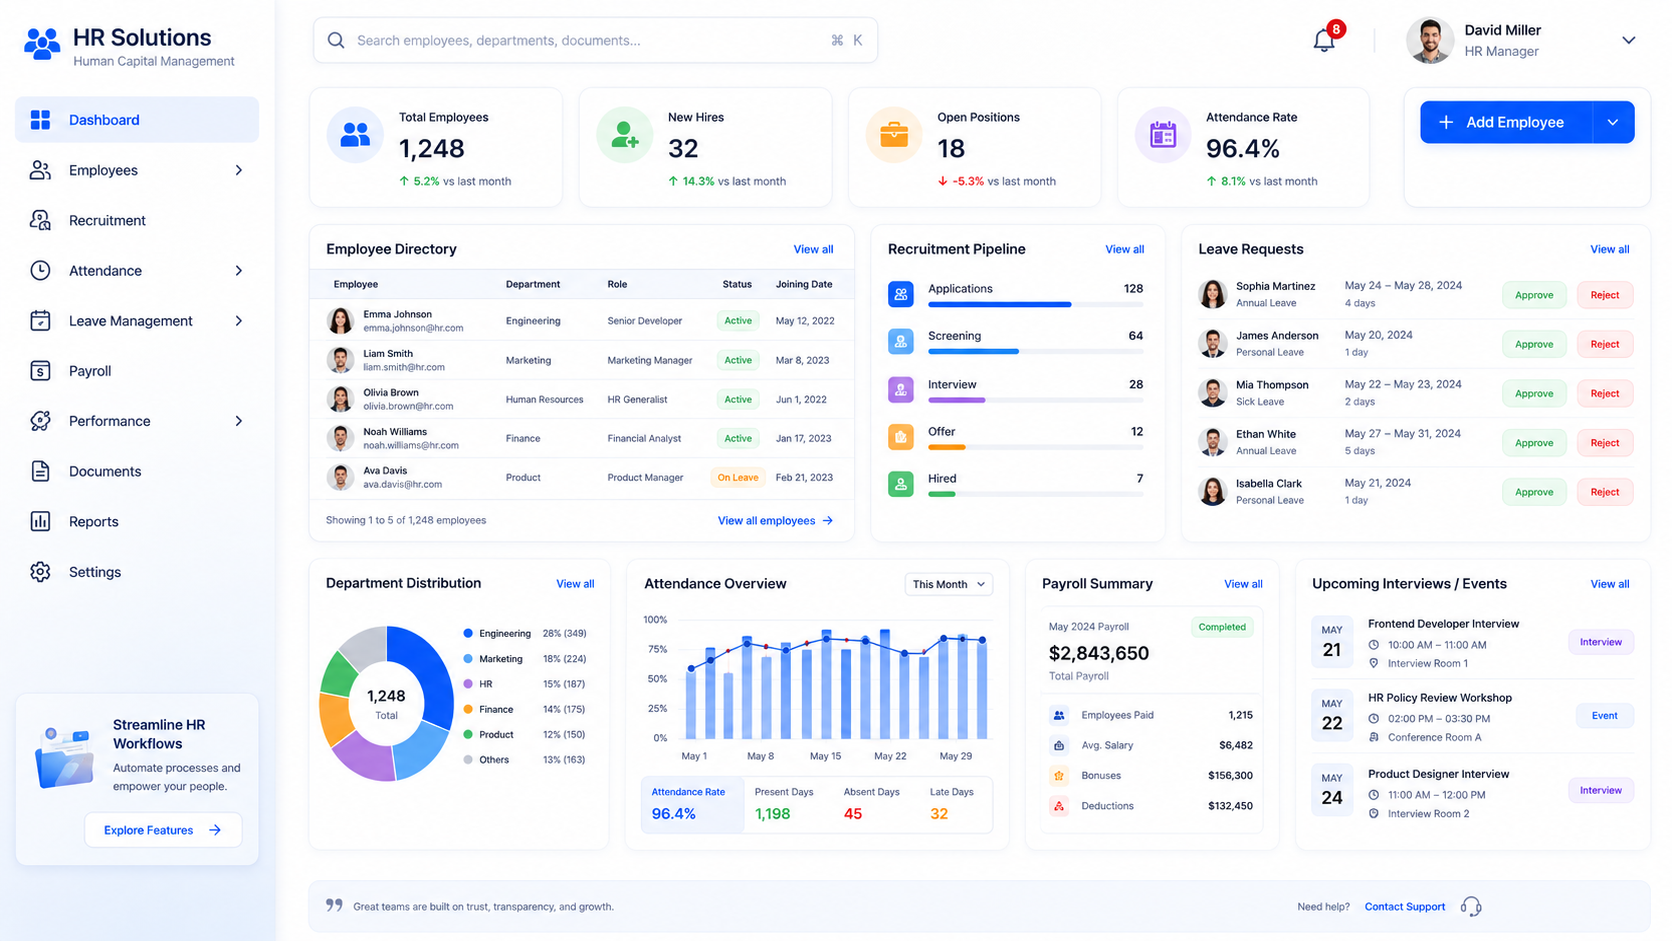Click the Offer pipeline stage icon
The width and height of the screenshot is (1672, 941).
click(x=900, y=437)
